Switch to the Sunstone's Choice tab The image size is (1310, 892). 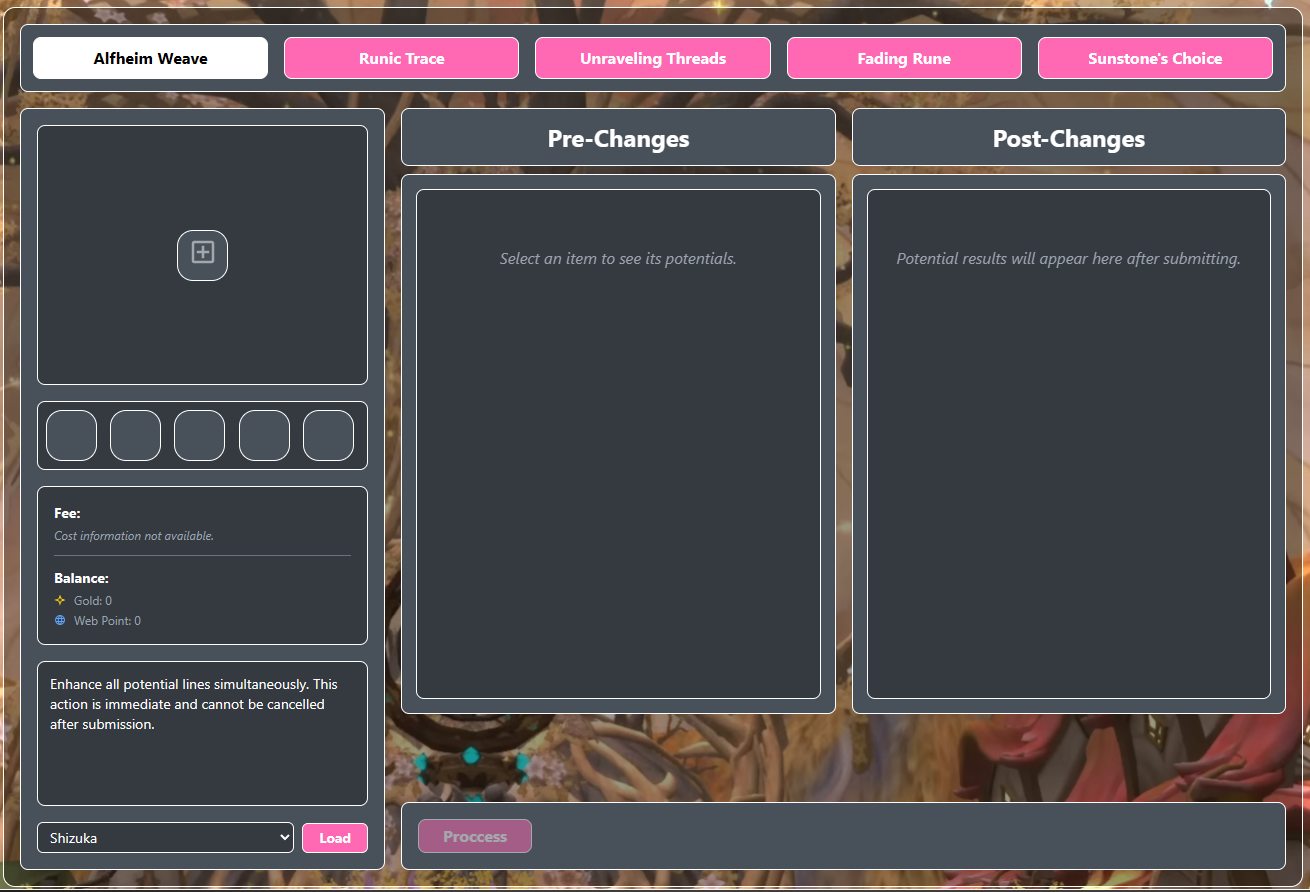click(1155, 58)
